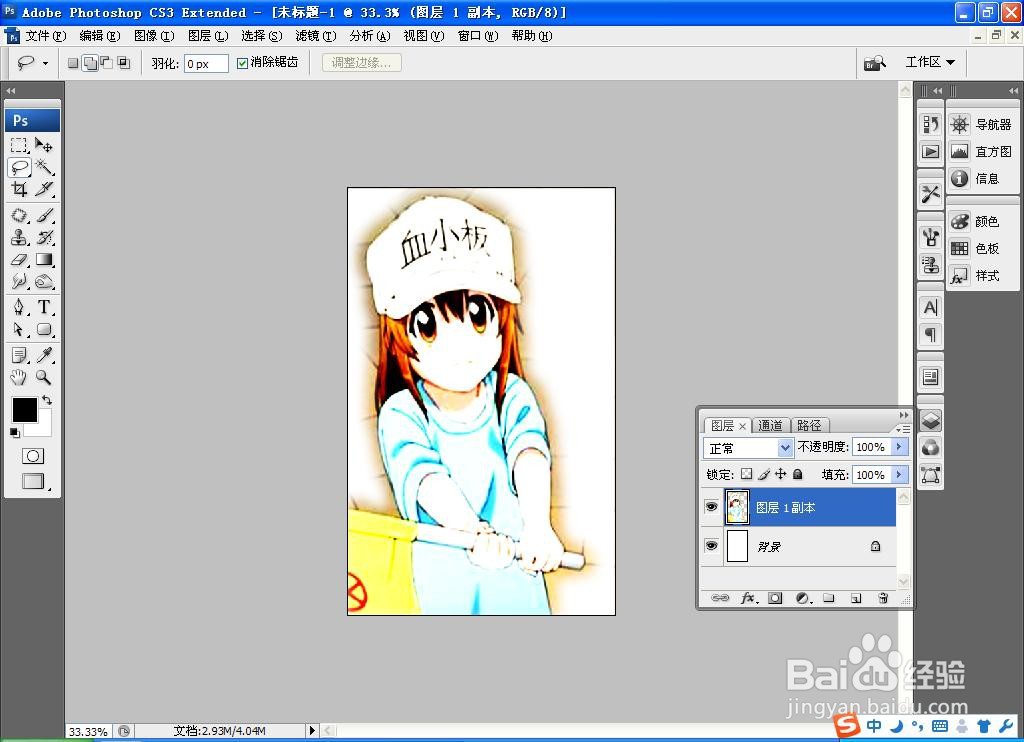The width and height of the screenshot is (1024, 742).
Task: Toggle lock image pixels
Action: point(763,474)
